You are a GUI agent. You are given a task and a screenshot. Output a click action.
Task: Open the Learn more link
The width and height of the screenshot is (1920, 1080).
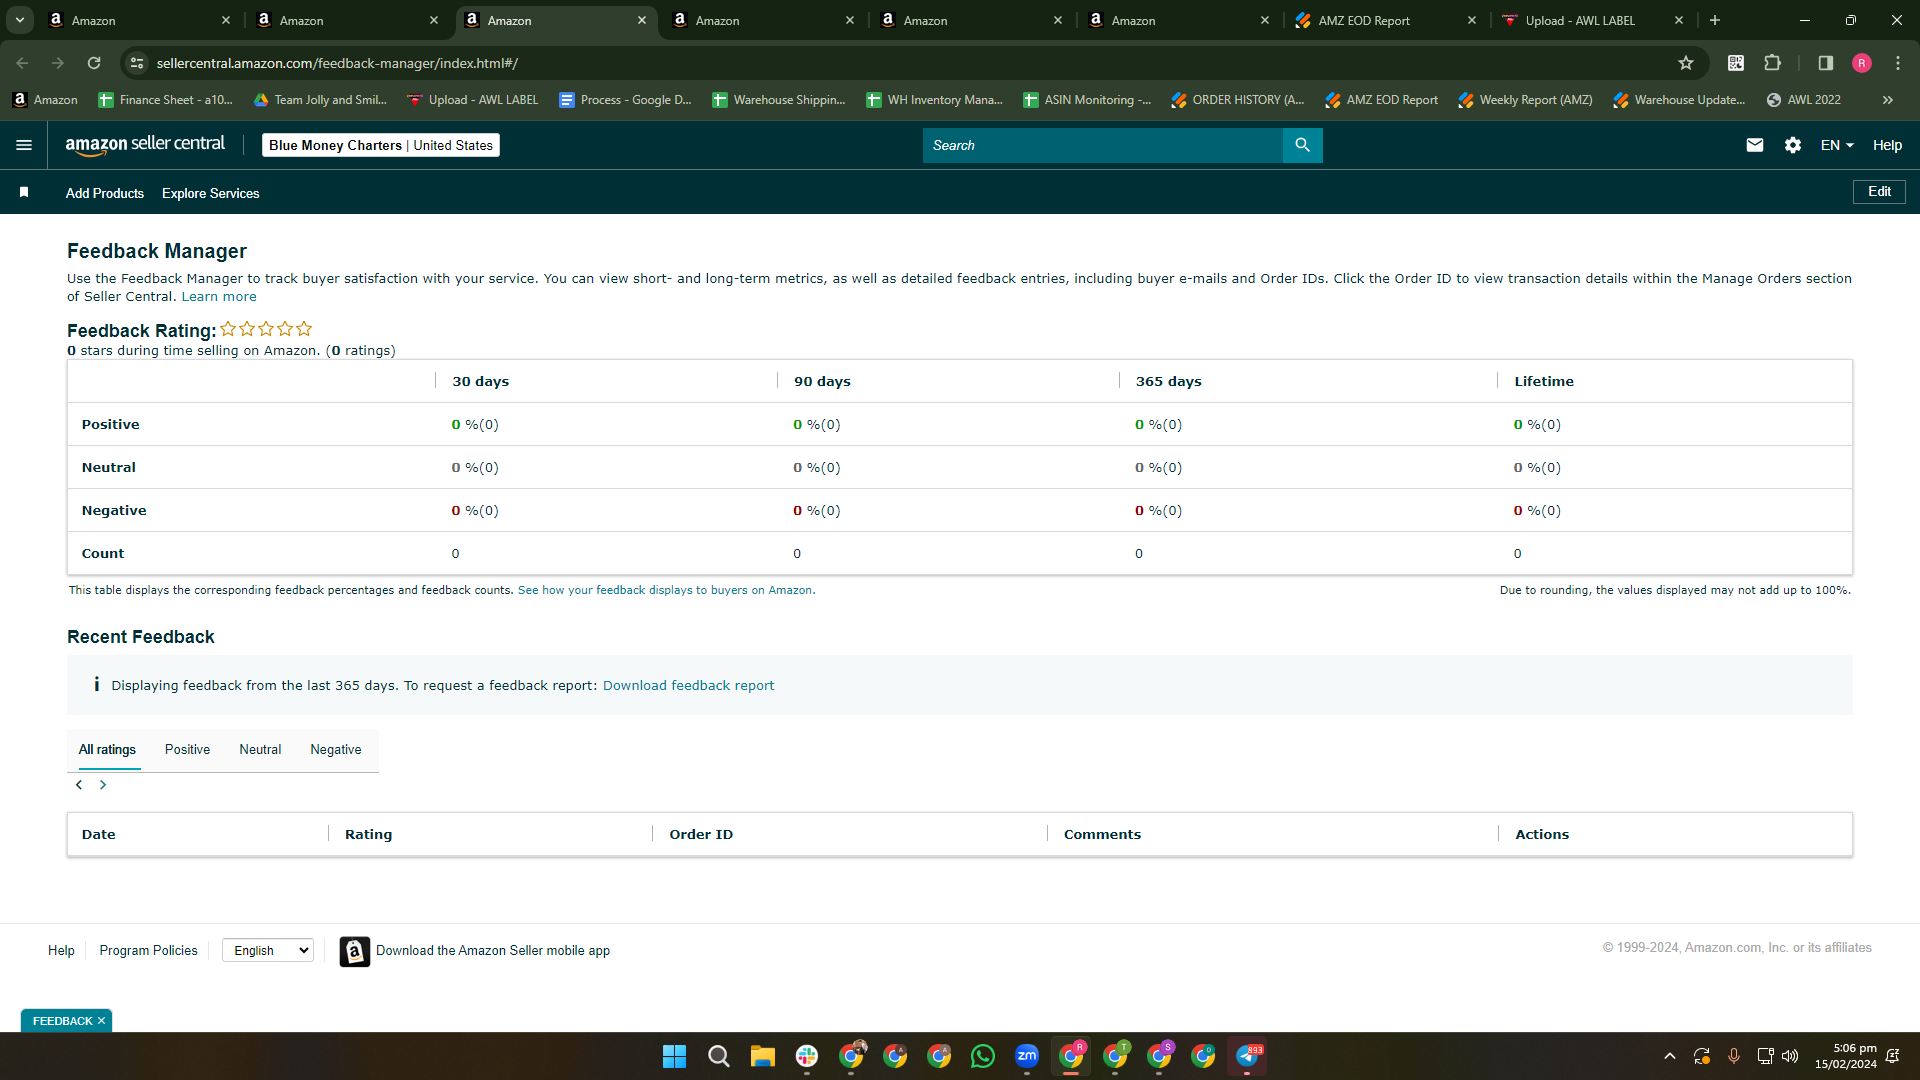[x=219, y=297]
